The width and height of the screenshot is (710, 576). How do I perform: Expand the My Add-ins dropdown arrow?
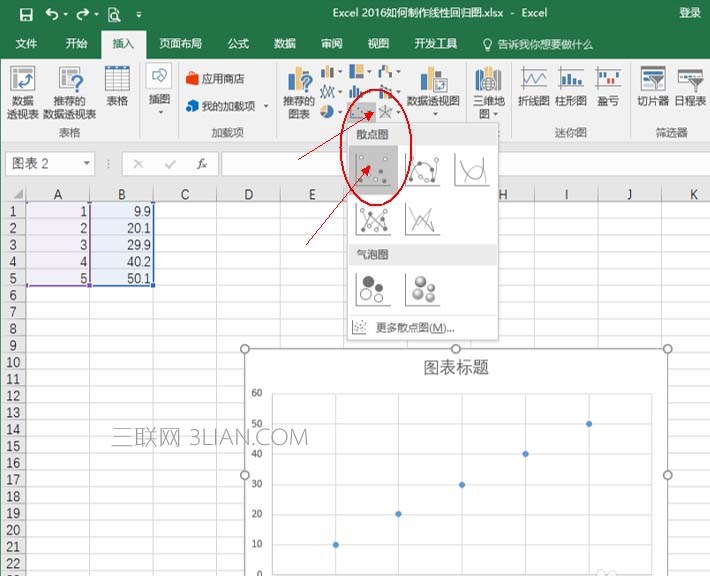(x=266, y=106)
